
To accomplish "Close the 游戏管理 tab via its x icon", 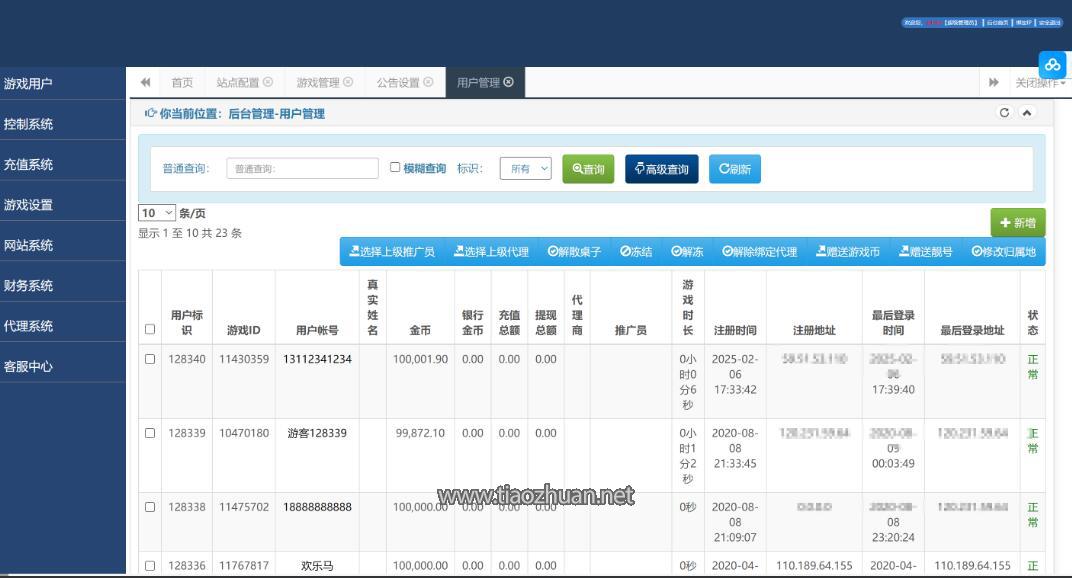I will [348, 82].
